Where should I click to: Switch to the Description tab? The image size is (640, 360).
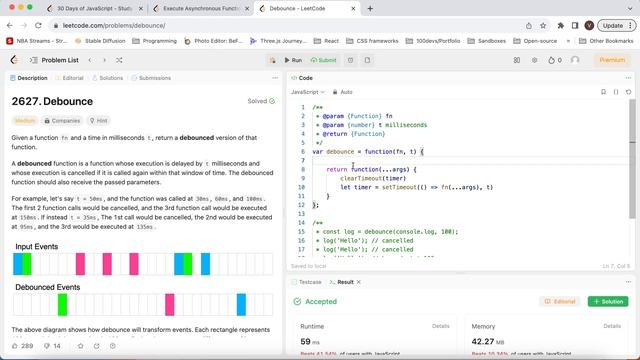coord(29,78)
